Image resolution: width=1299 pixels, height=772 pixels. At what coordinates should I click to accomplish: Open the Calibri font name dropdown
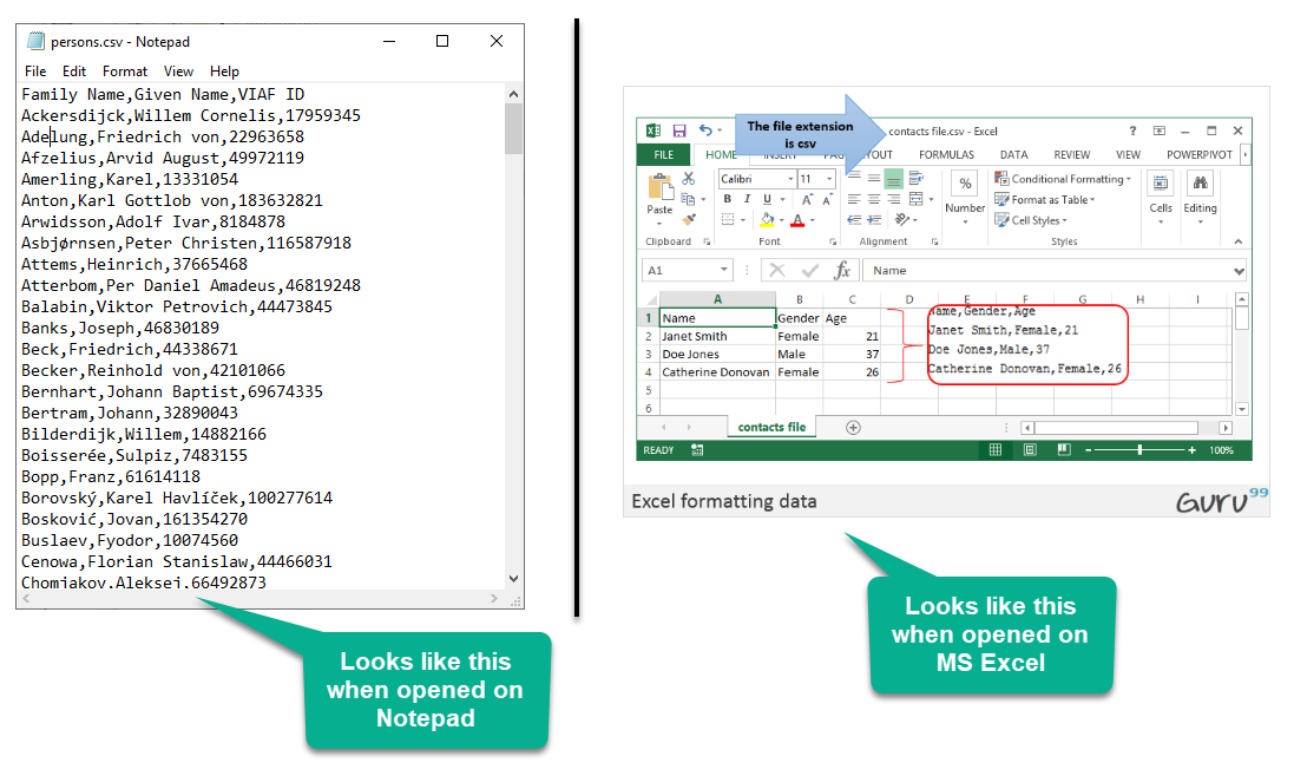click(790, 179)
